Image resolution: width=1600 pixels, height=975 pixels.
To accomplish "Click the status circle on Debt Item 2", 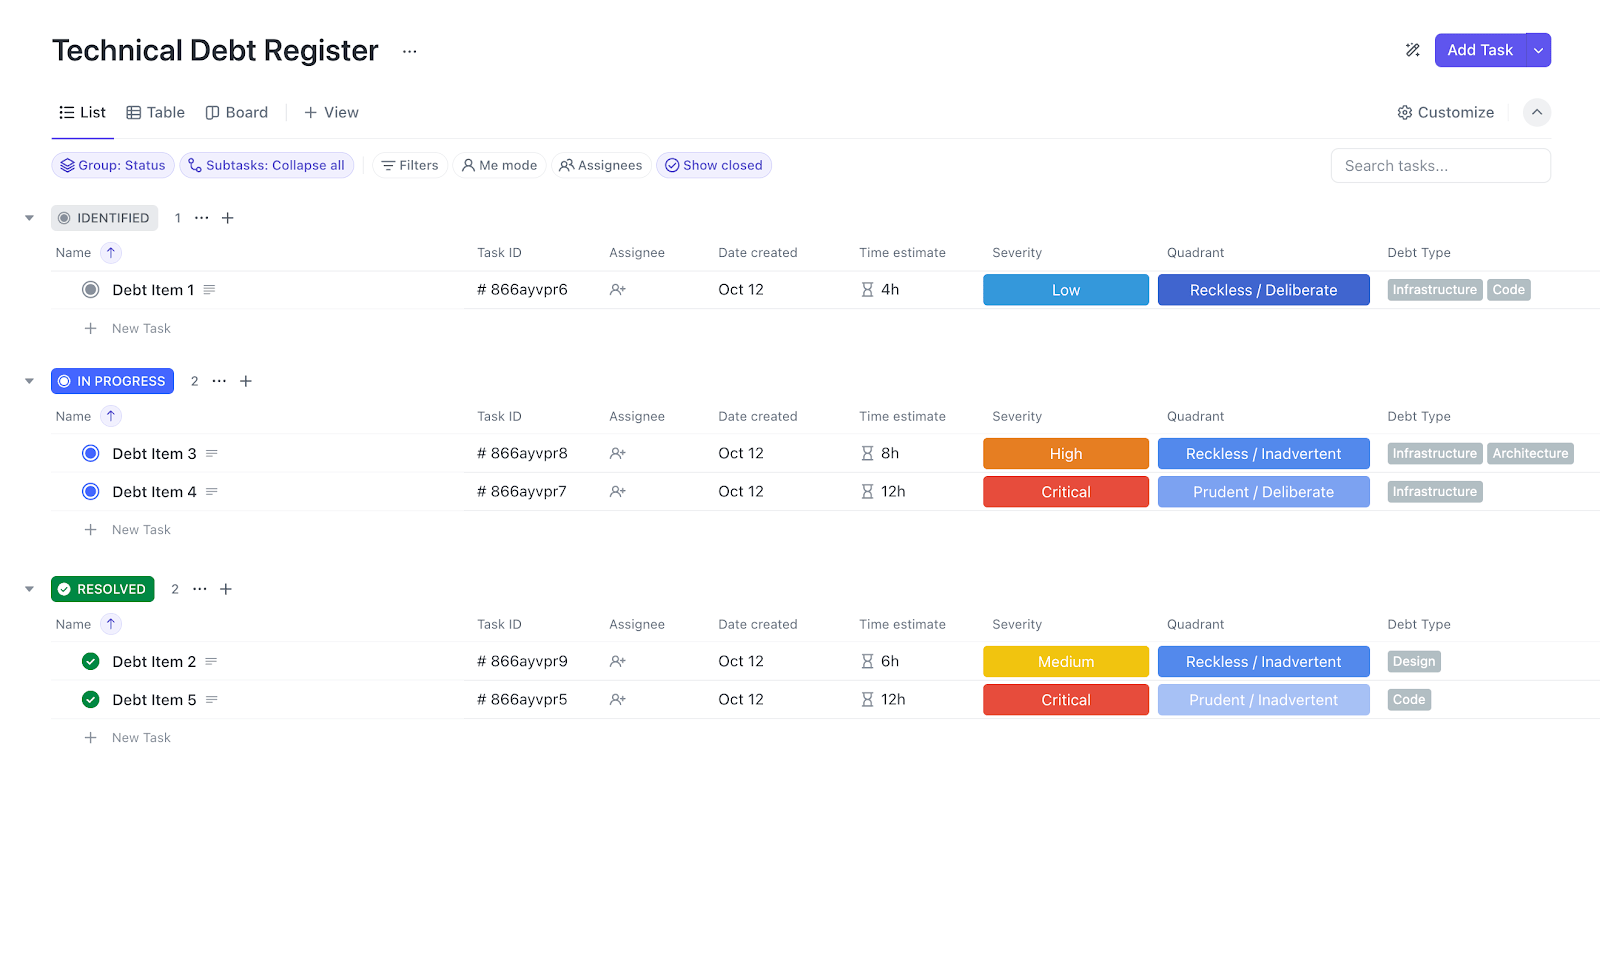I will point(90,661).
